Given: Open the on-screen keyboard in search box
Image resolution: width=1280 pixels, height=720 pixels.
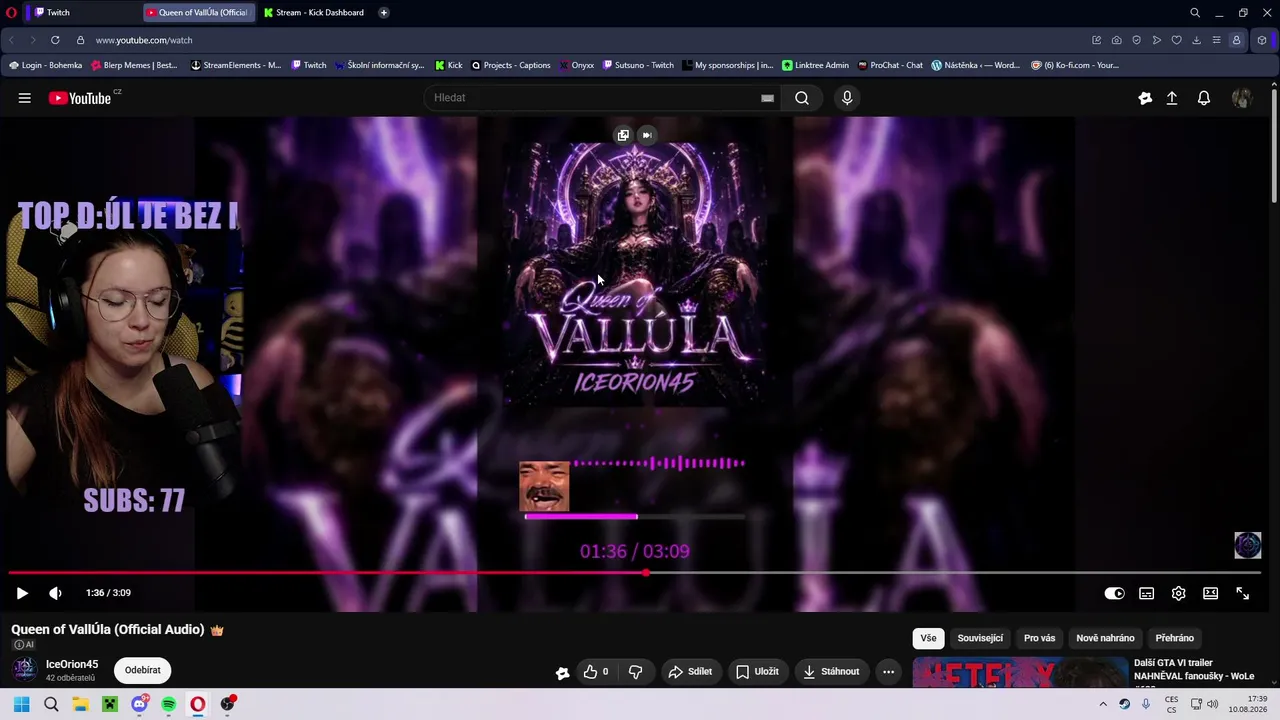Looking at the screenshot, I should click(x=767, y=98).
